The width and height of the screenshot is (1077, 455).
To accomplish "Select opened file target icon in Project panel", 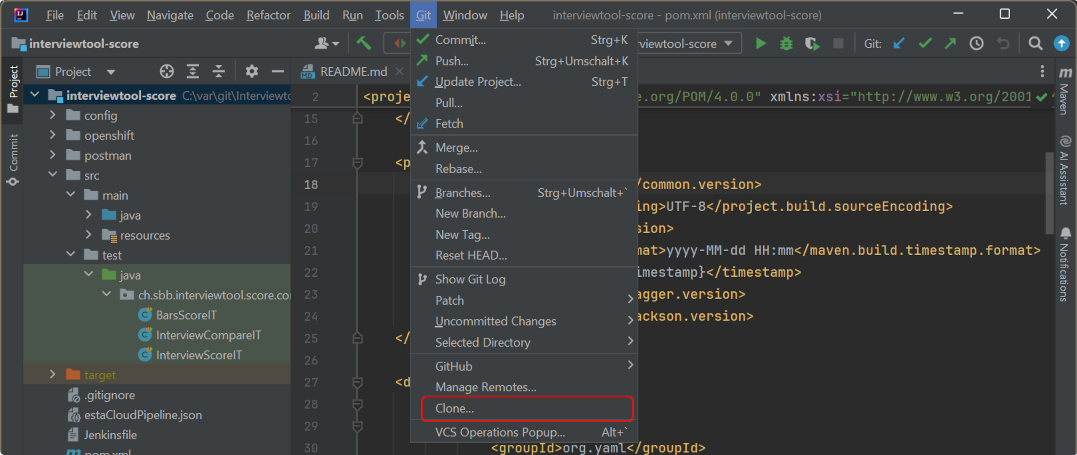I will (166, 71).
